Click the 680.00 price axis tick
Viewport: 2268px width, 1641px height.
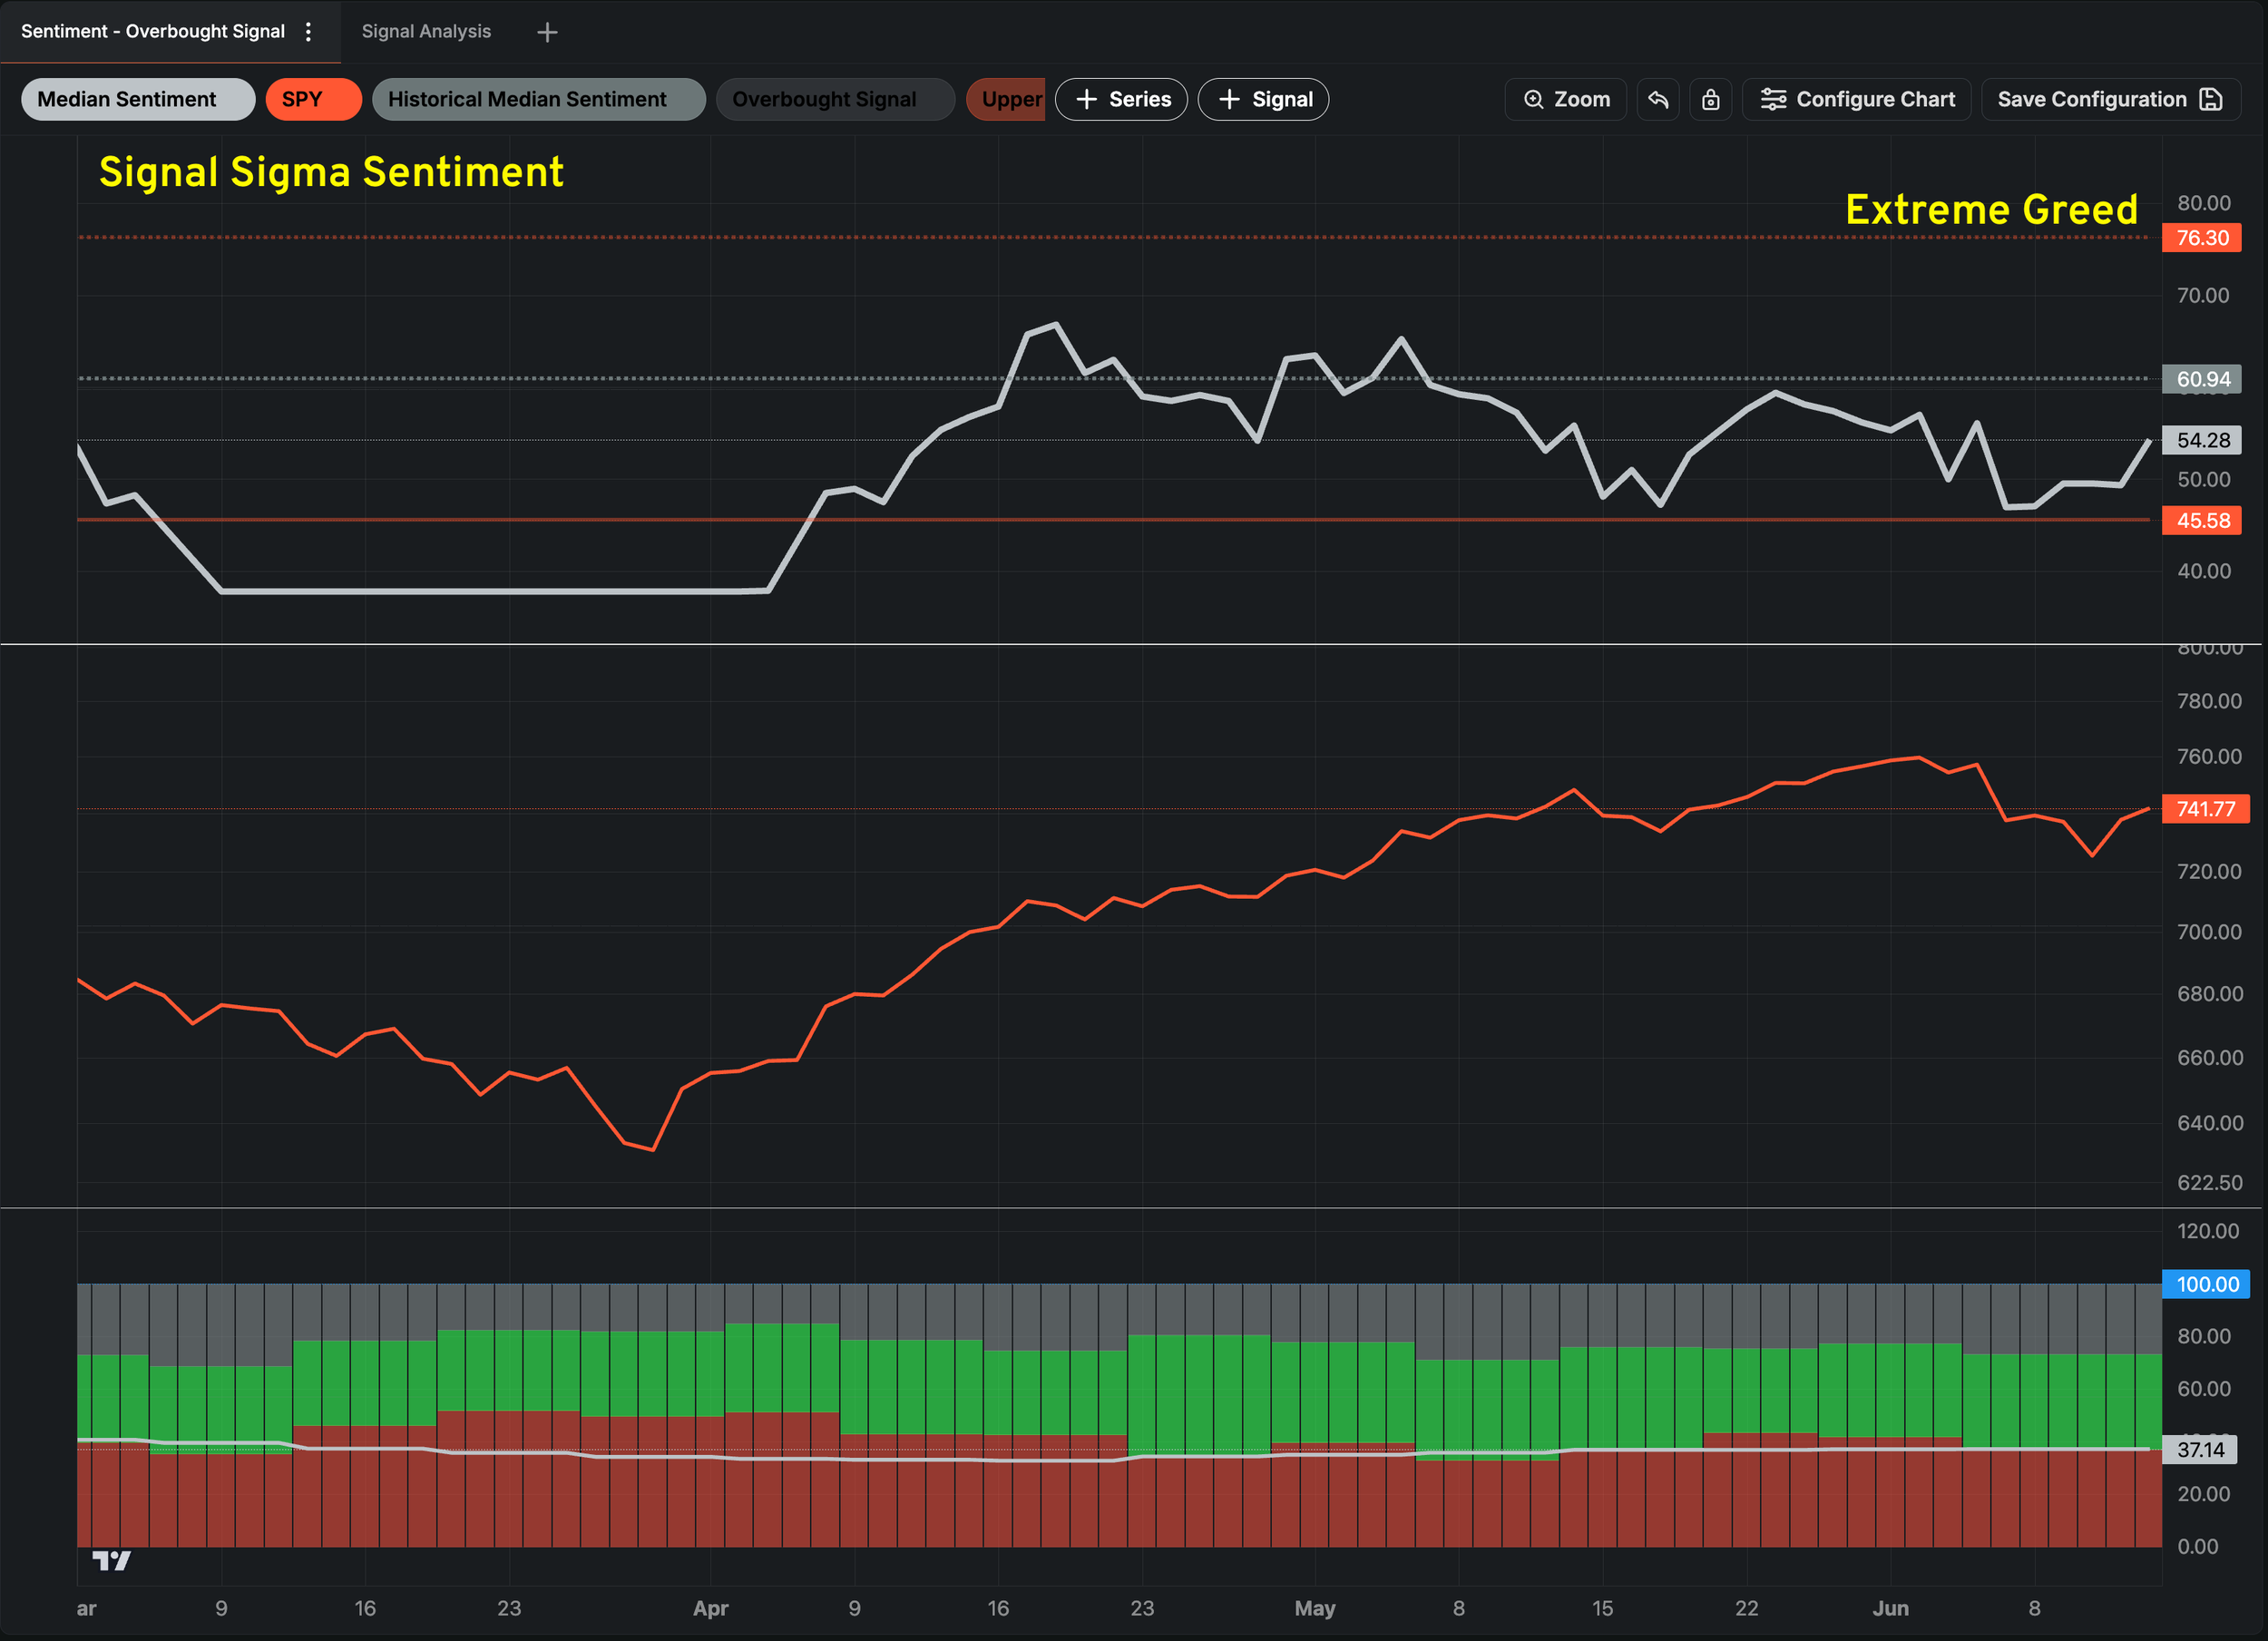(x=2210, y=994)
